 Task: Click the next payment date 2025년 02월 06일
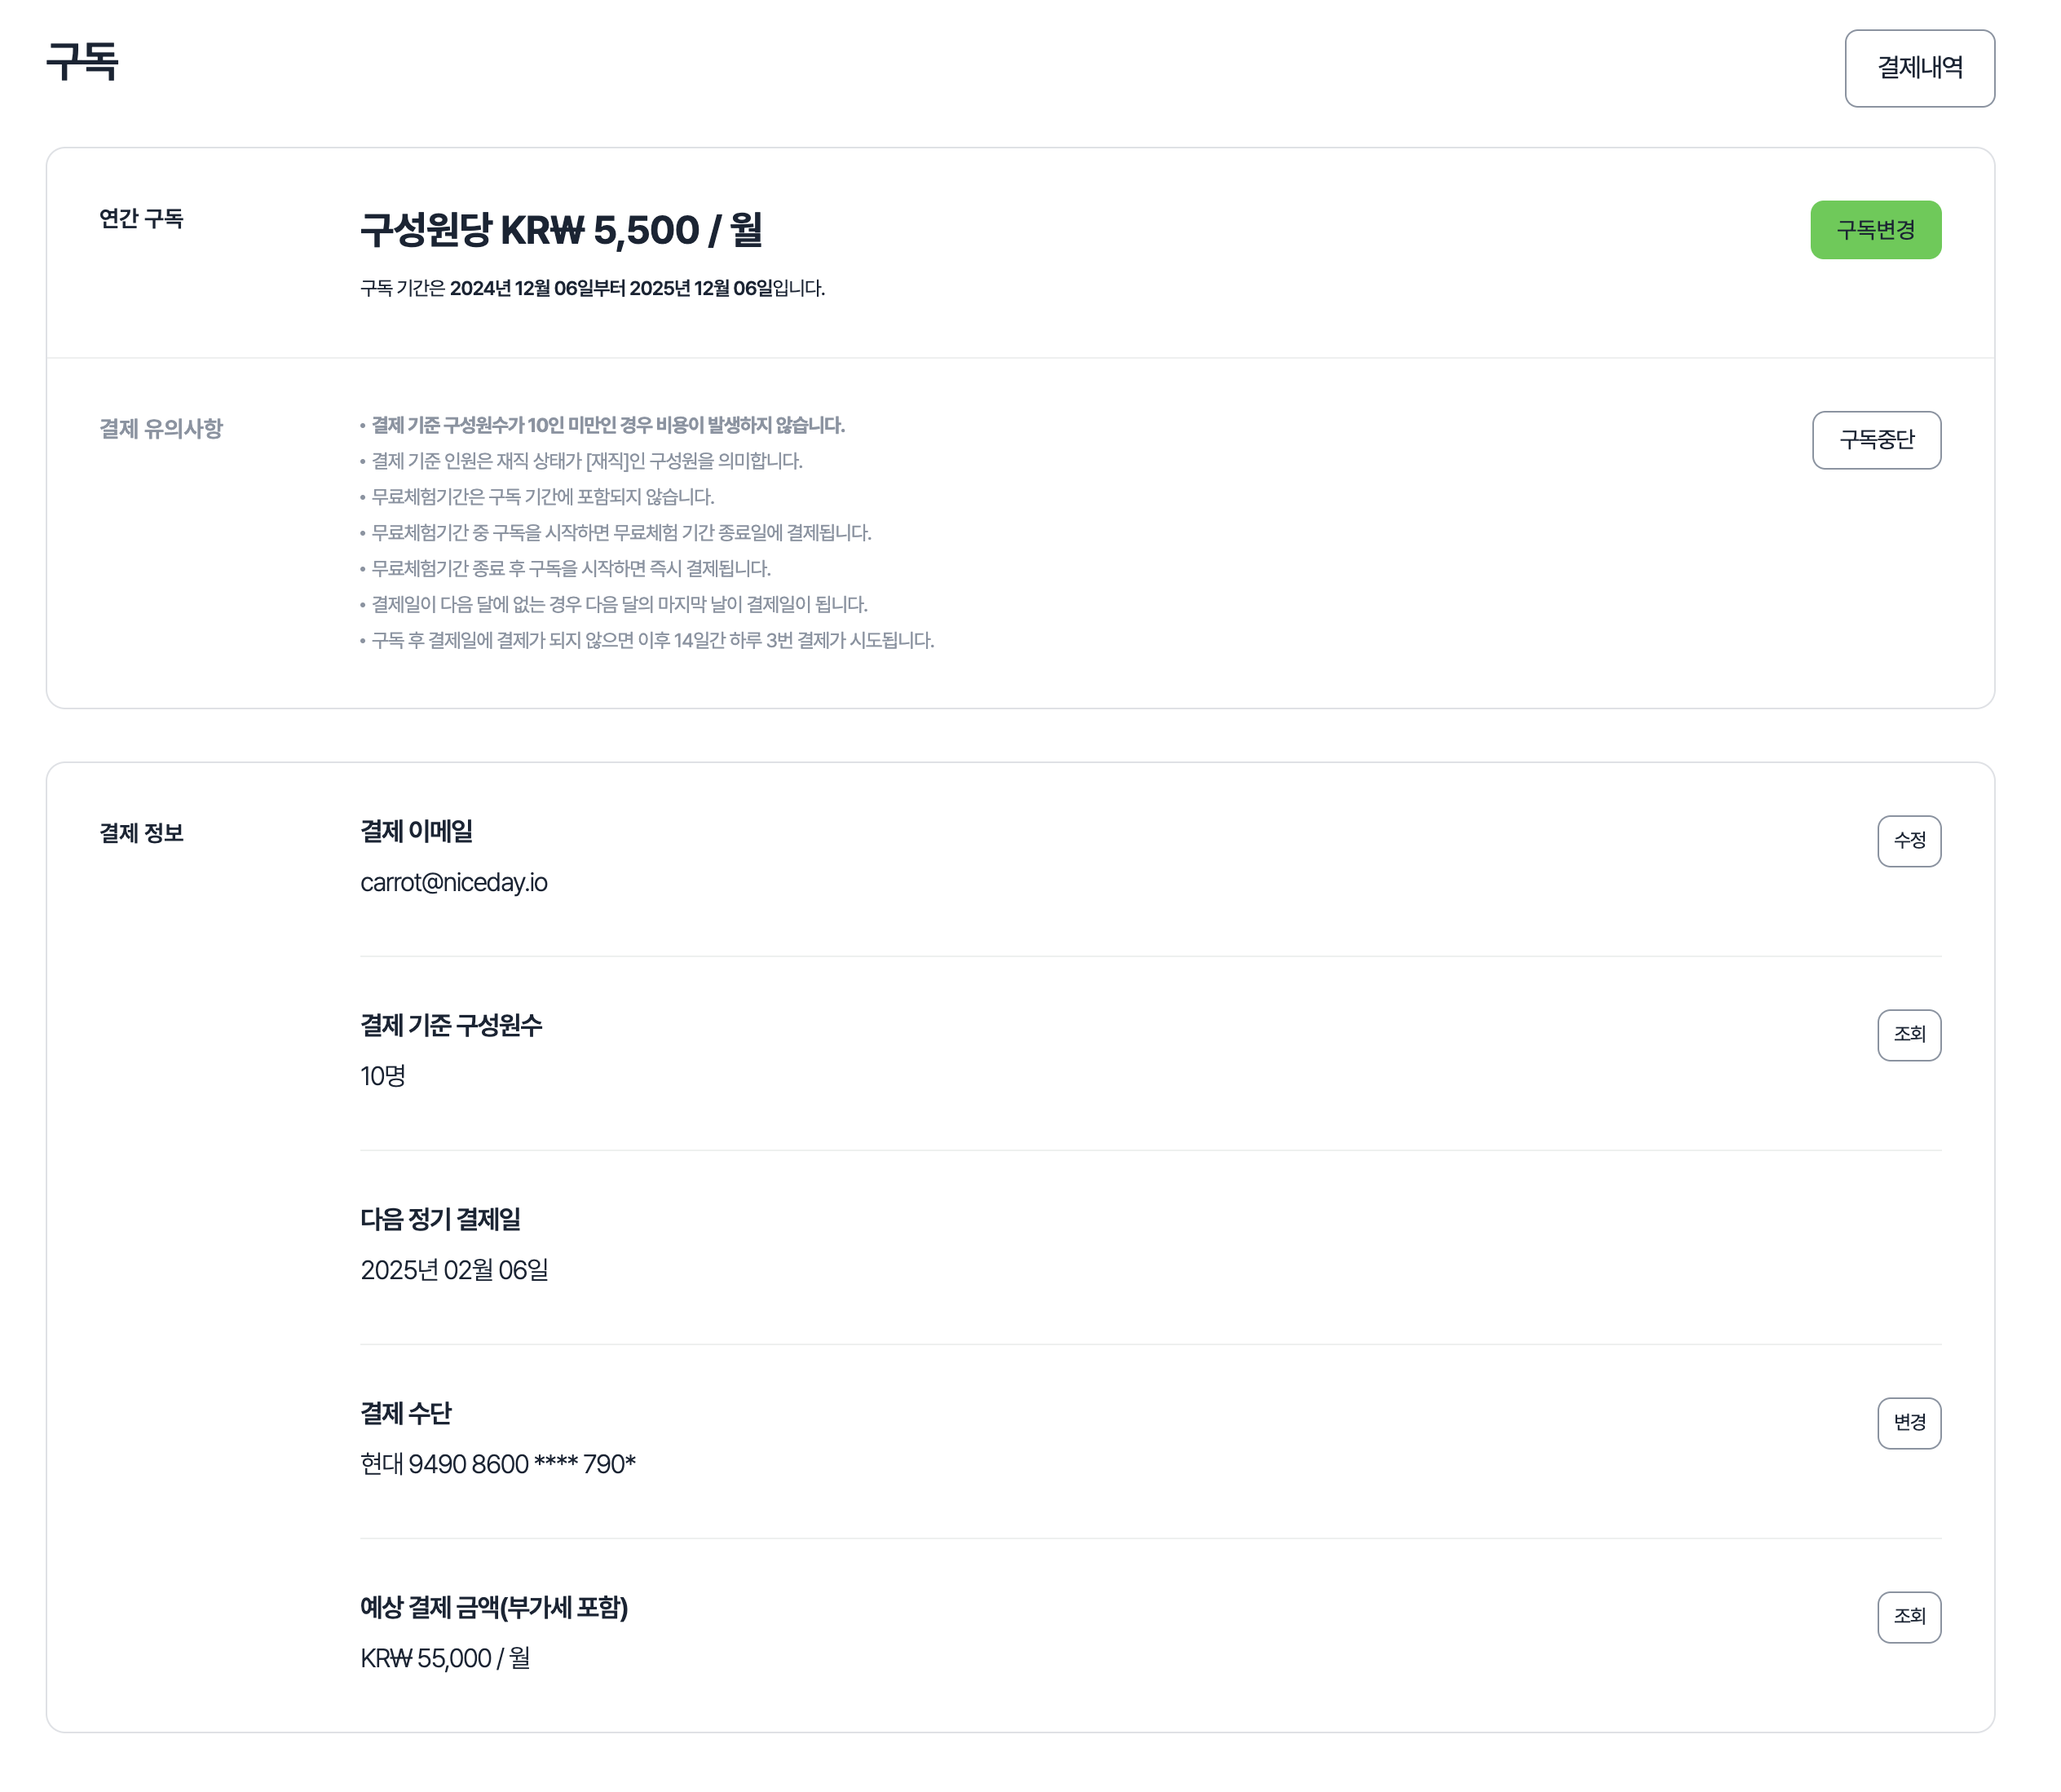[x=454, y=1271]
